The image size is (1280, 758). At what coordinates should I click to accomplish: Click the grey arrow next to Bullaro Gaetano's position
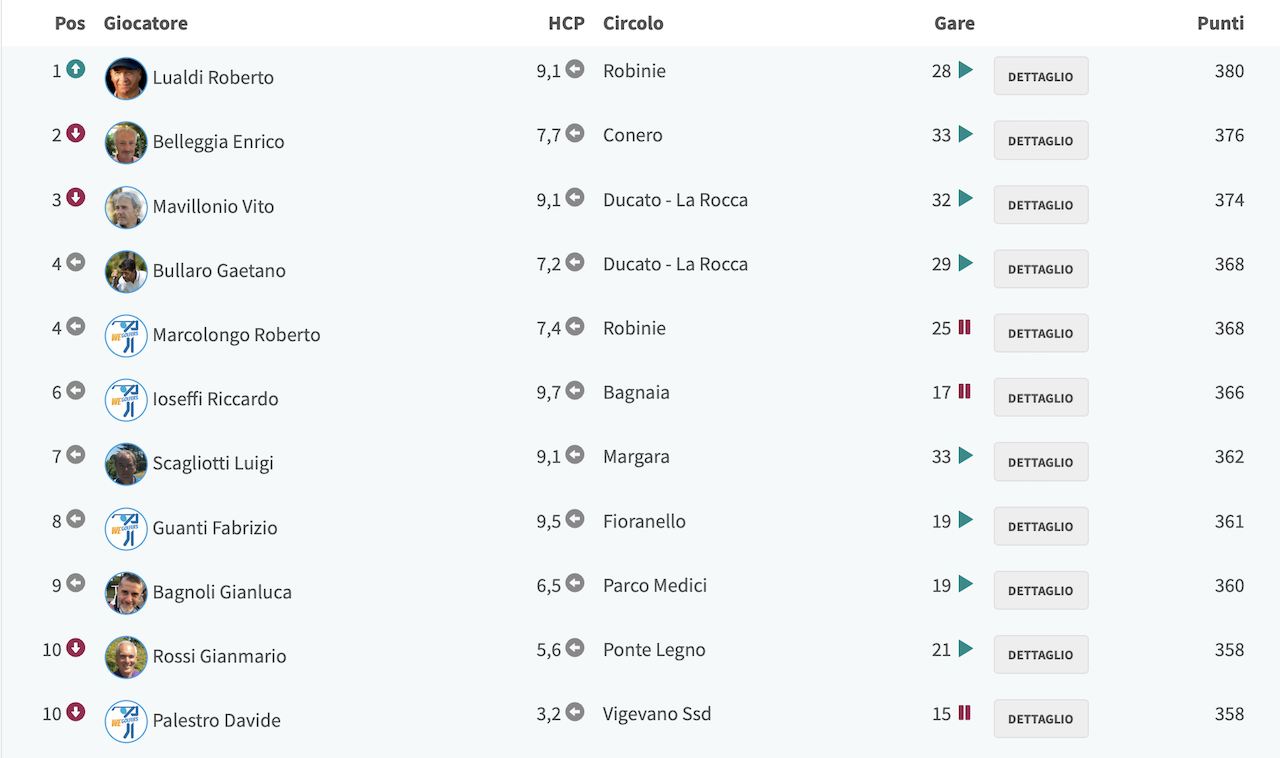click(75, 263)
